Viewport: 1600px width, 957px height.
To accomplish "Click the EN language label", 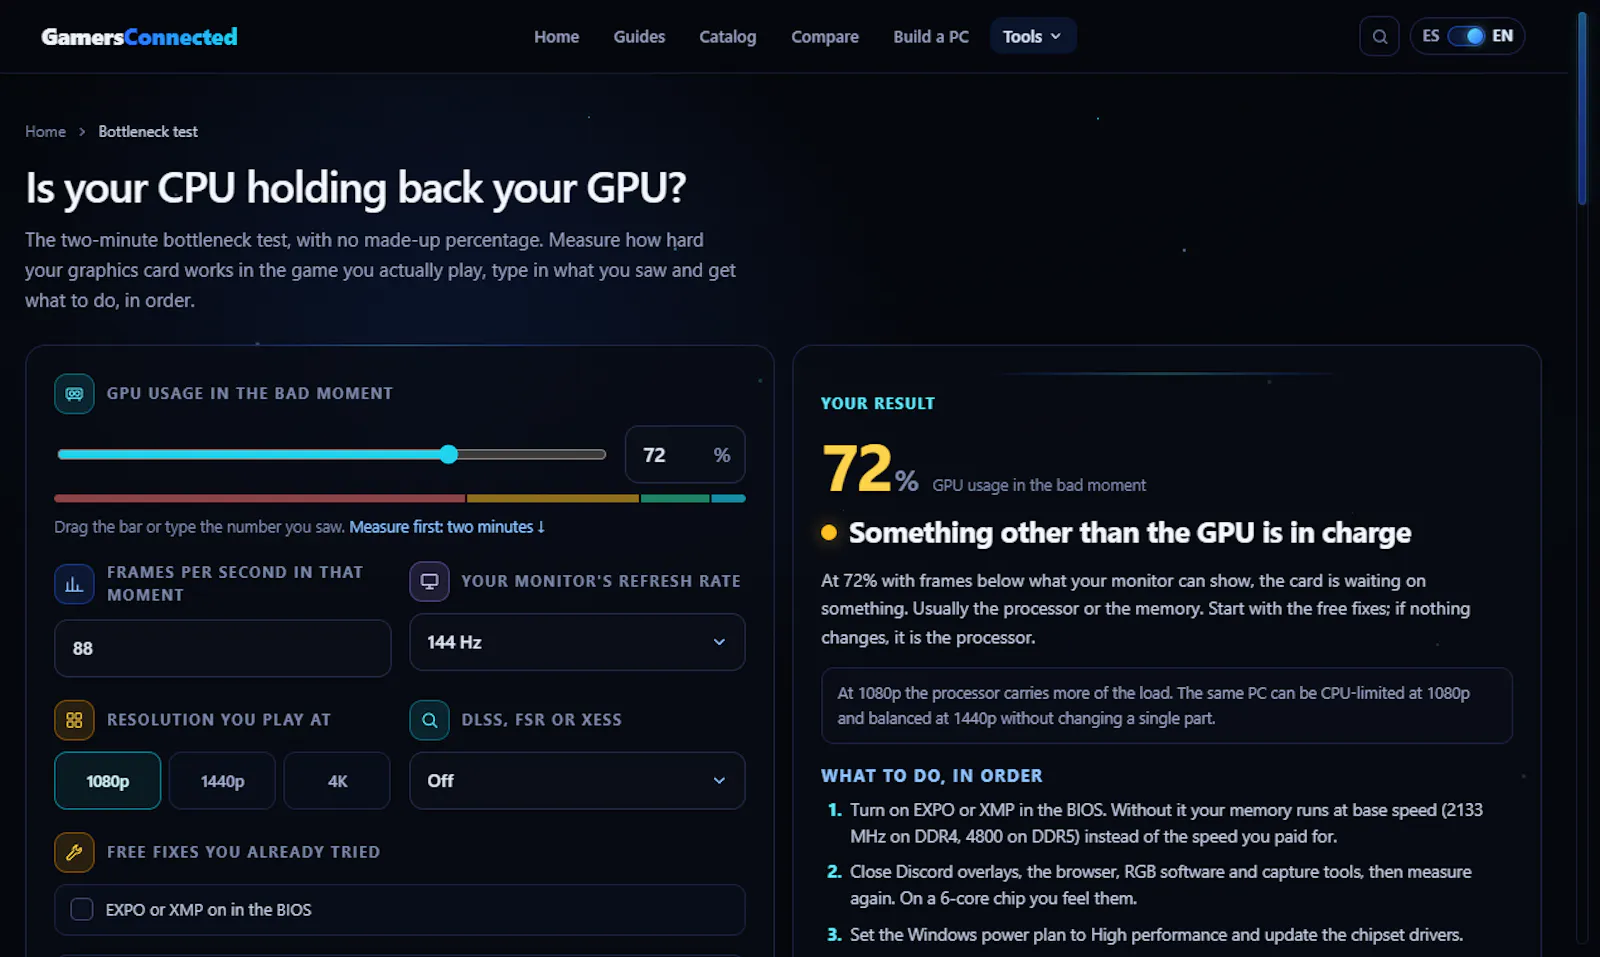I will (x=1502, y=36).
